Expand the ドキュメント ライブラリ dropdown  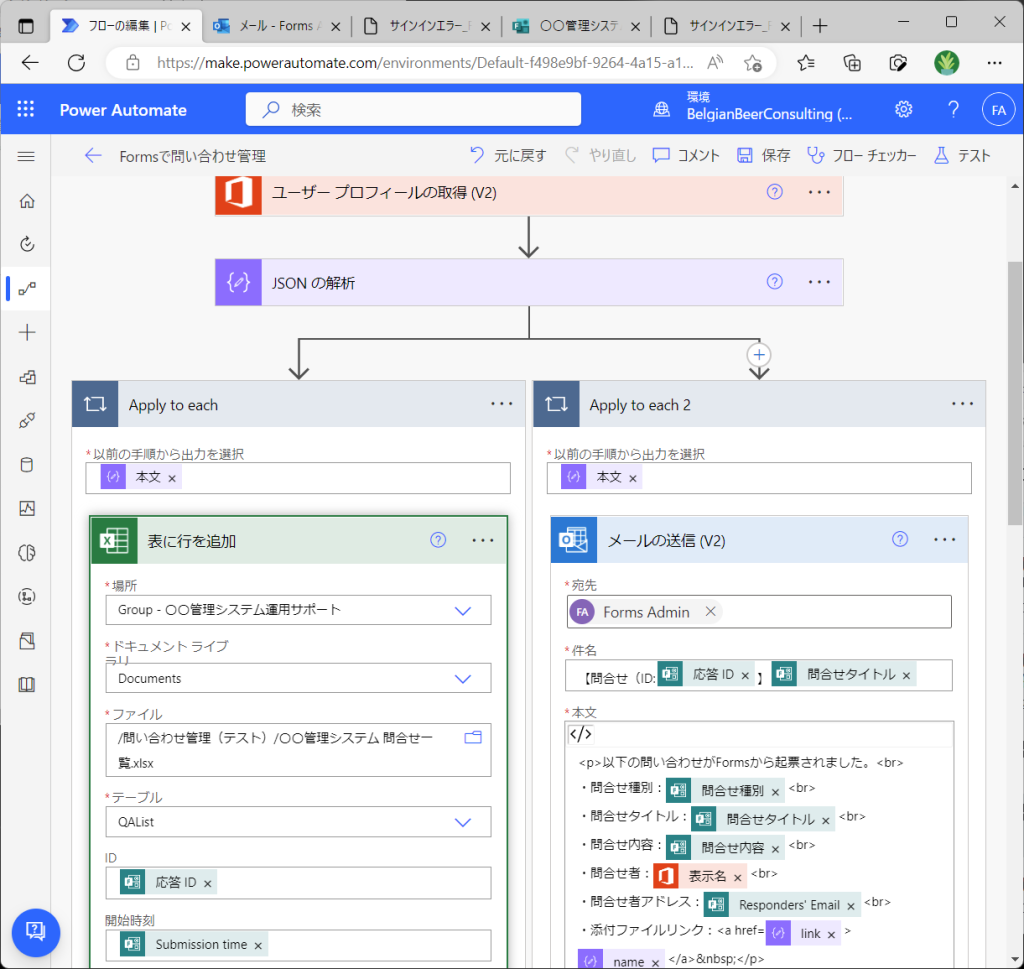tap(463, 679)
